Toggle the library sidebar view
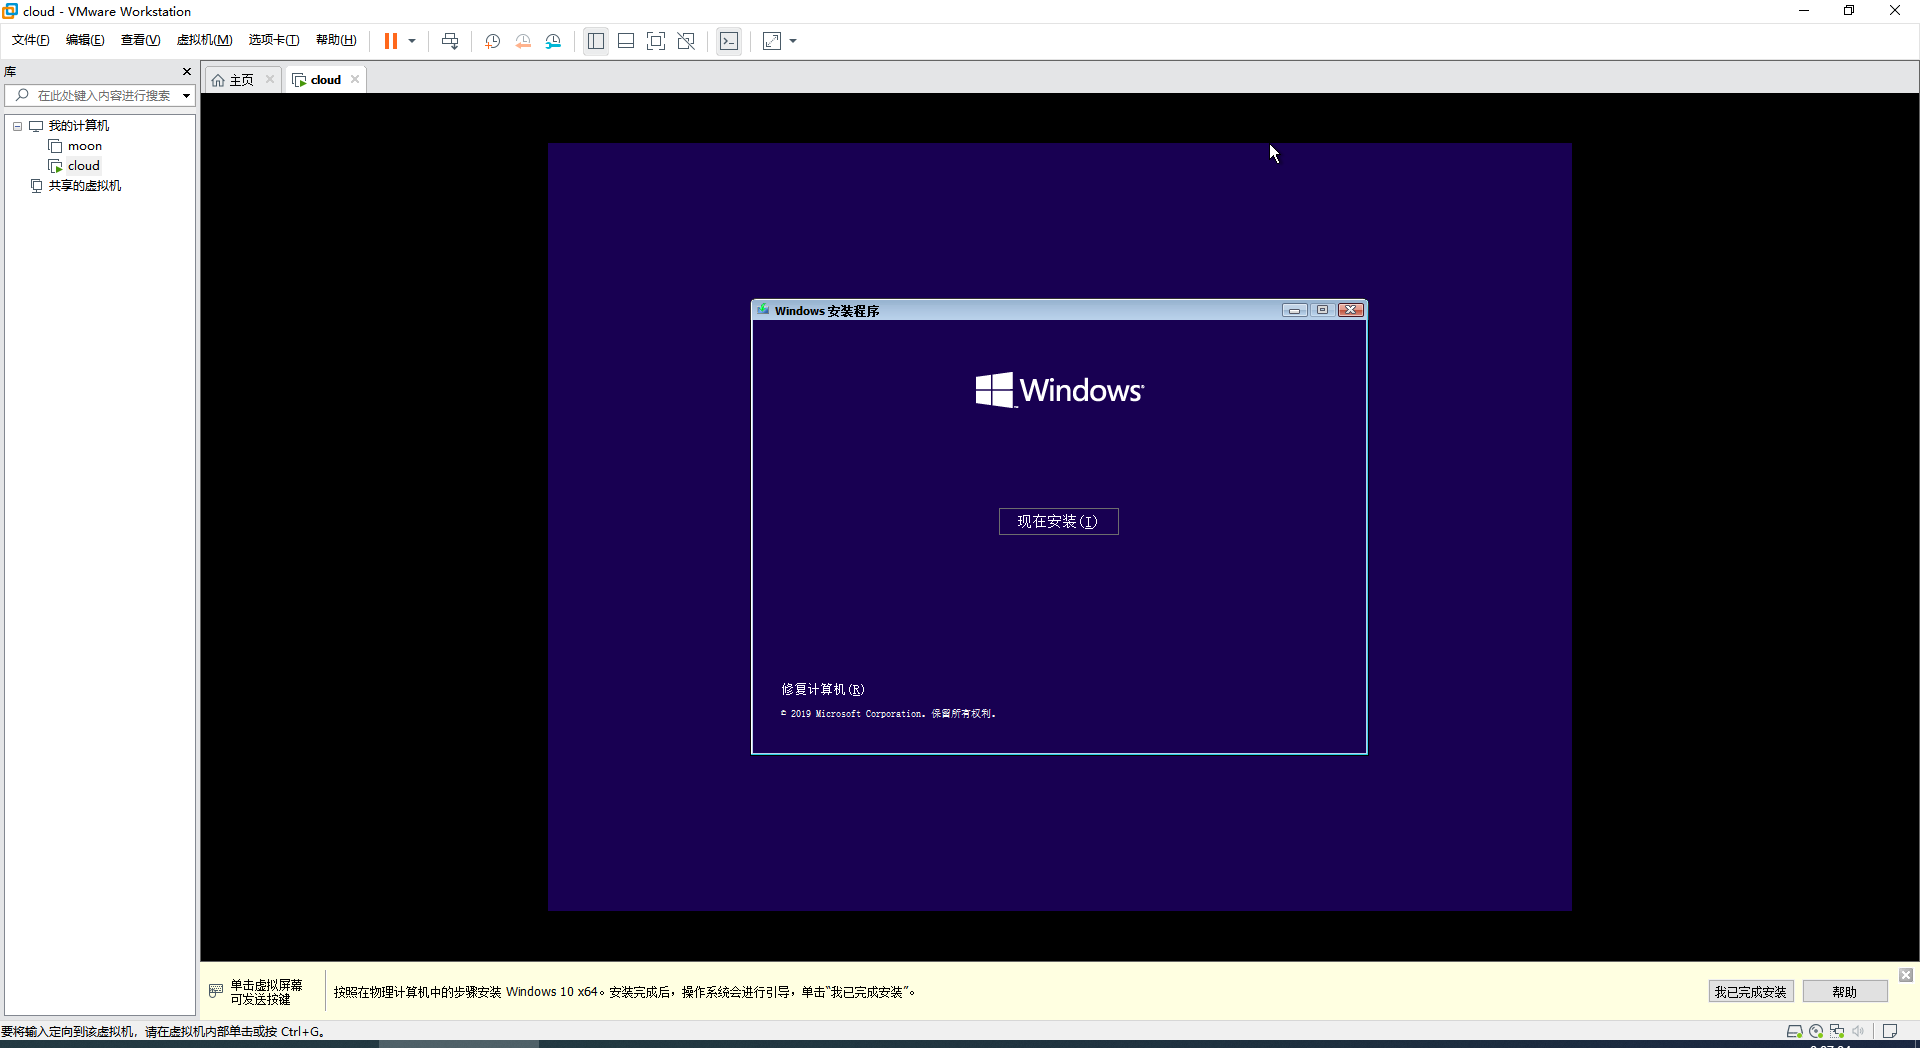 click(596, 41)
